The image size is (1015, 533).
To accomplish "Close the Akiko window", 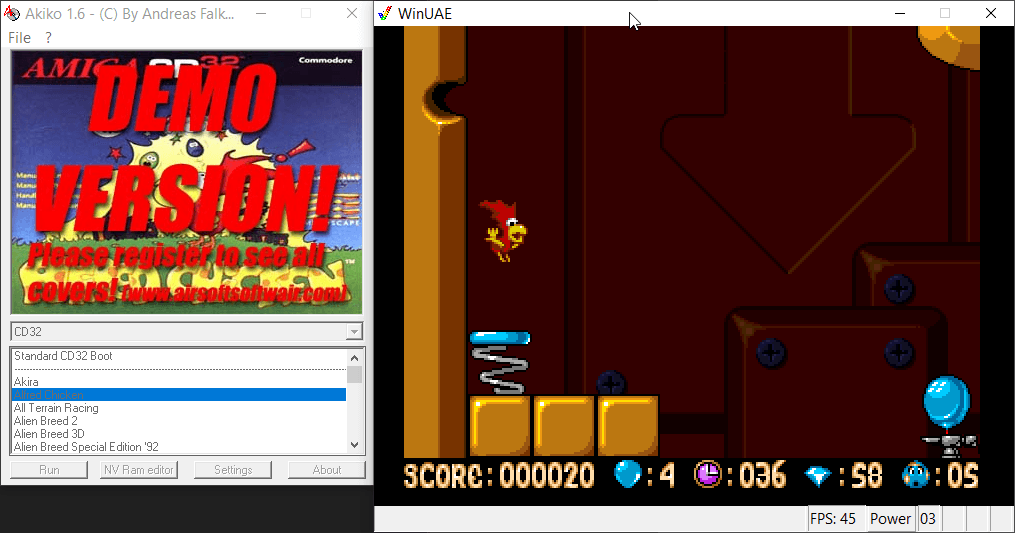I will point(351,14).
